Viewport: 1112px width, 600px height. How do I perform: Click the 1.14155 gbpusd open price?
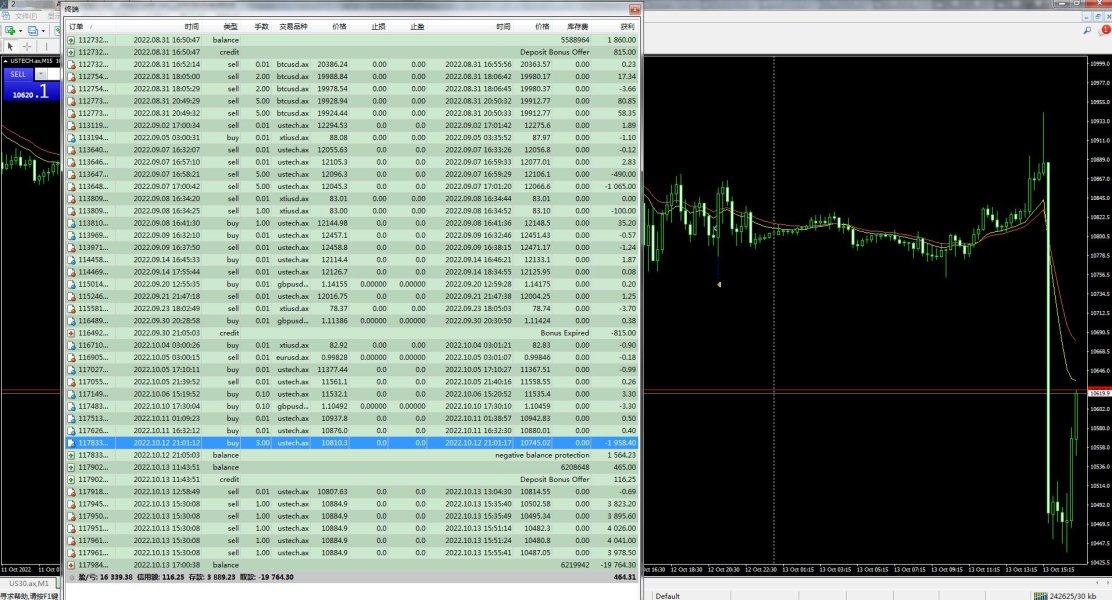click(x=335, y=284)
